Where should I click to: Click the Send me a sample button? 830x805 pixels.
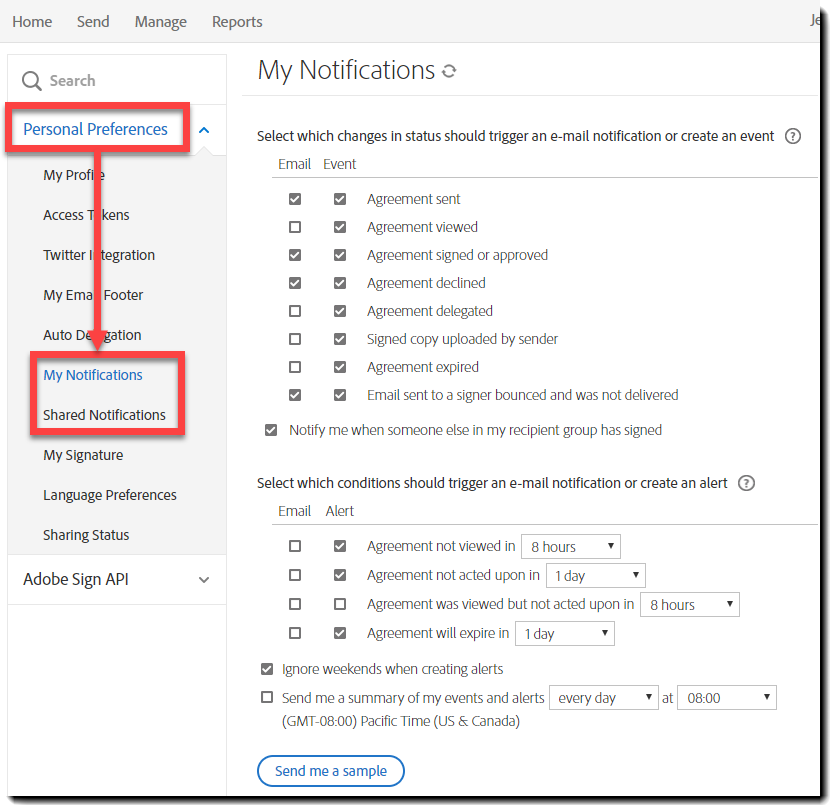[330, 771]
